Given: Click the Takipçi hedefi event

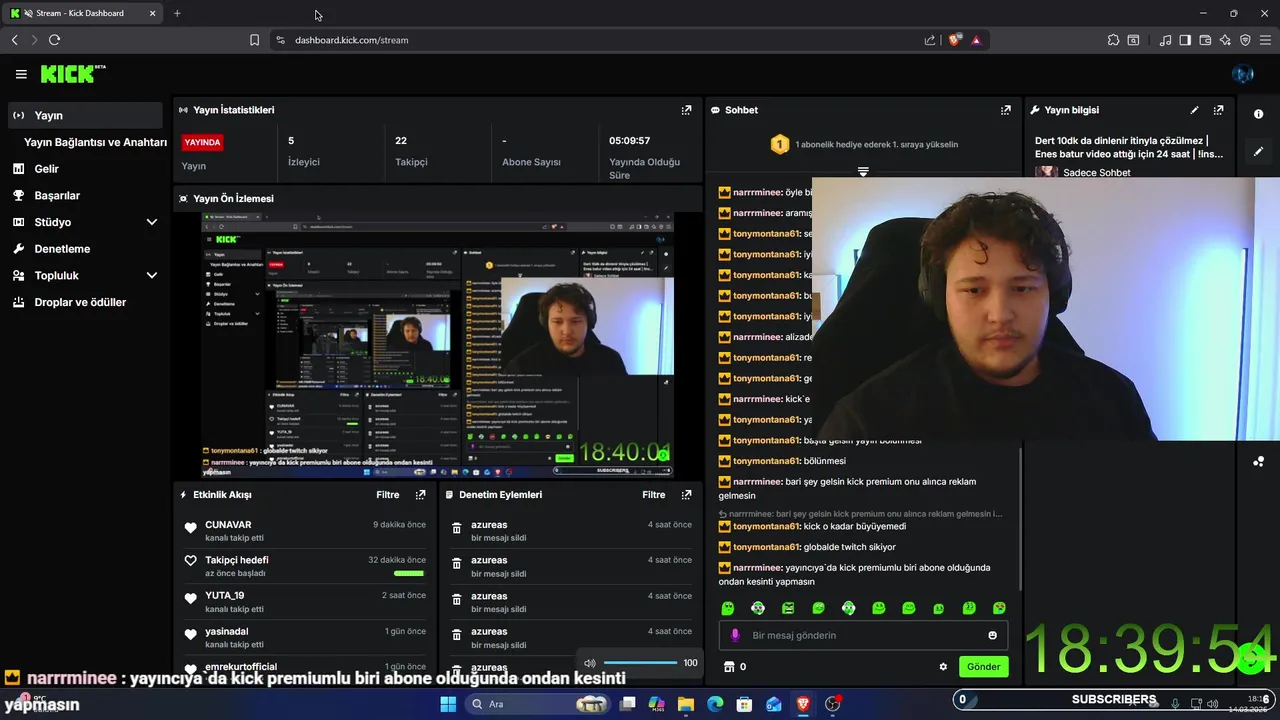Looking at the screenshot, I should point(305,566).
